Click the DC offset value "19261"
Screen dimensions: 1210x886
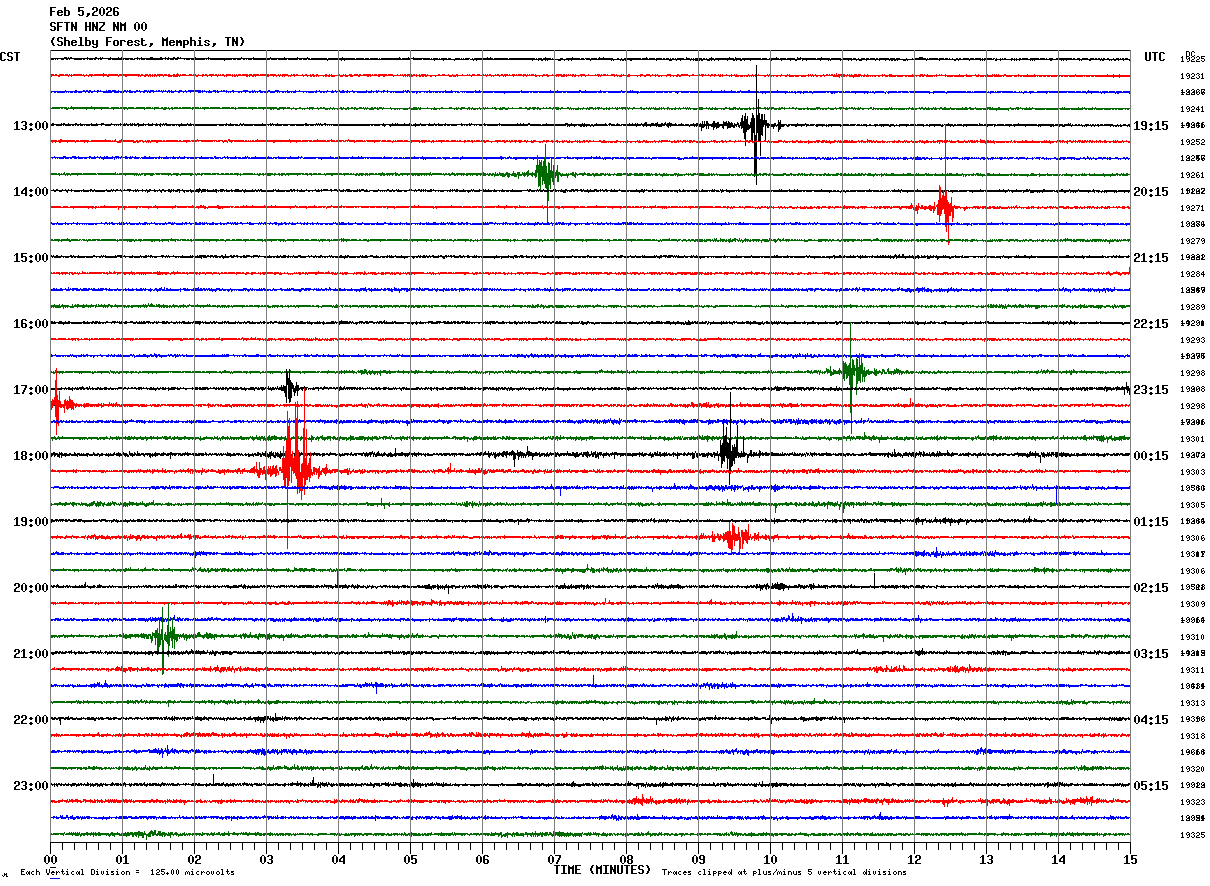tap(1192, 175)
